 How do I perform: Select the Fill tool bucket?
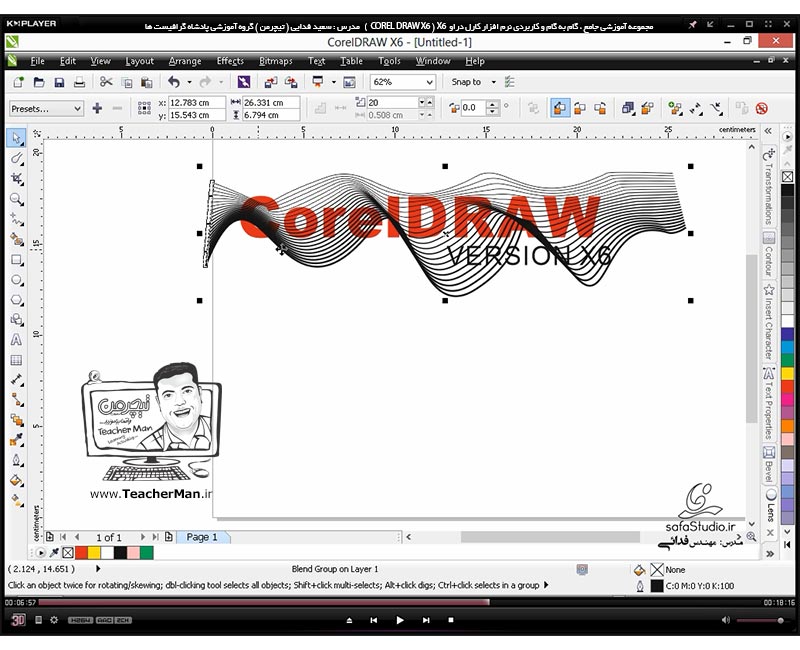16,481
